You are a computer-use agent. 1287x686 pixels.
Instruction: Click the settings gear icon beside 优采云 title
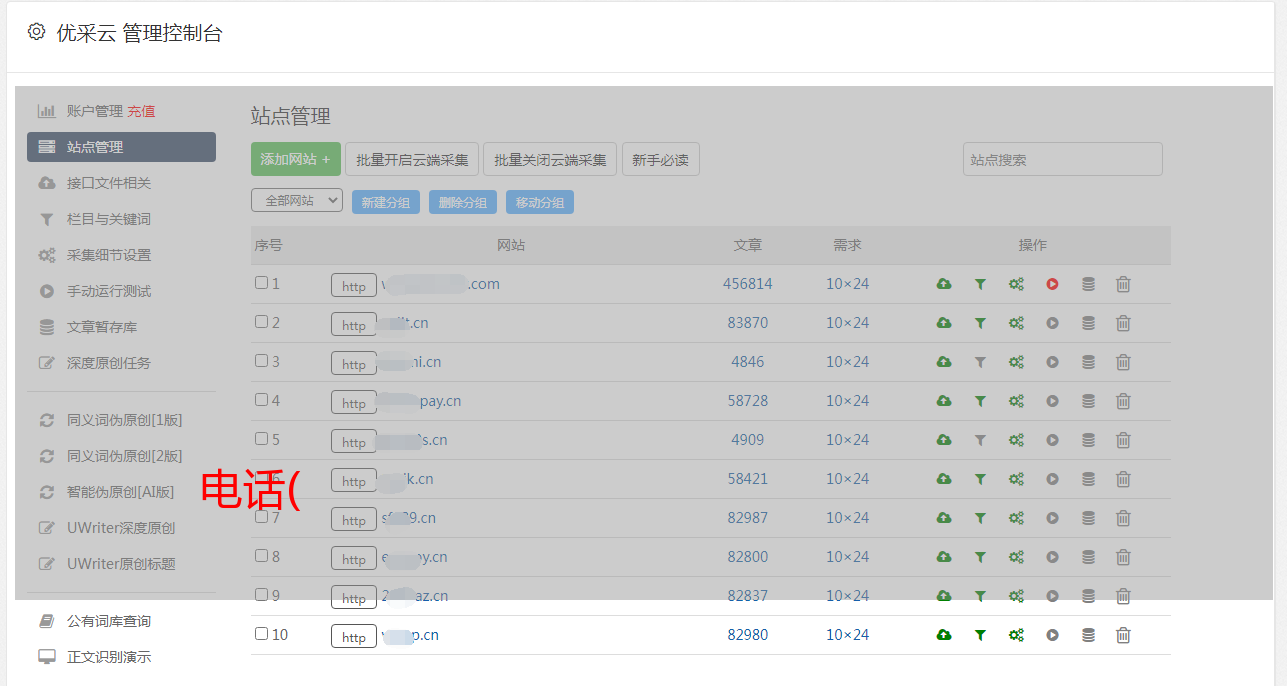(37, 32)
